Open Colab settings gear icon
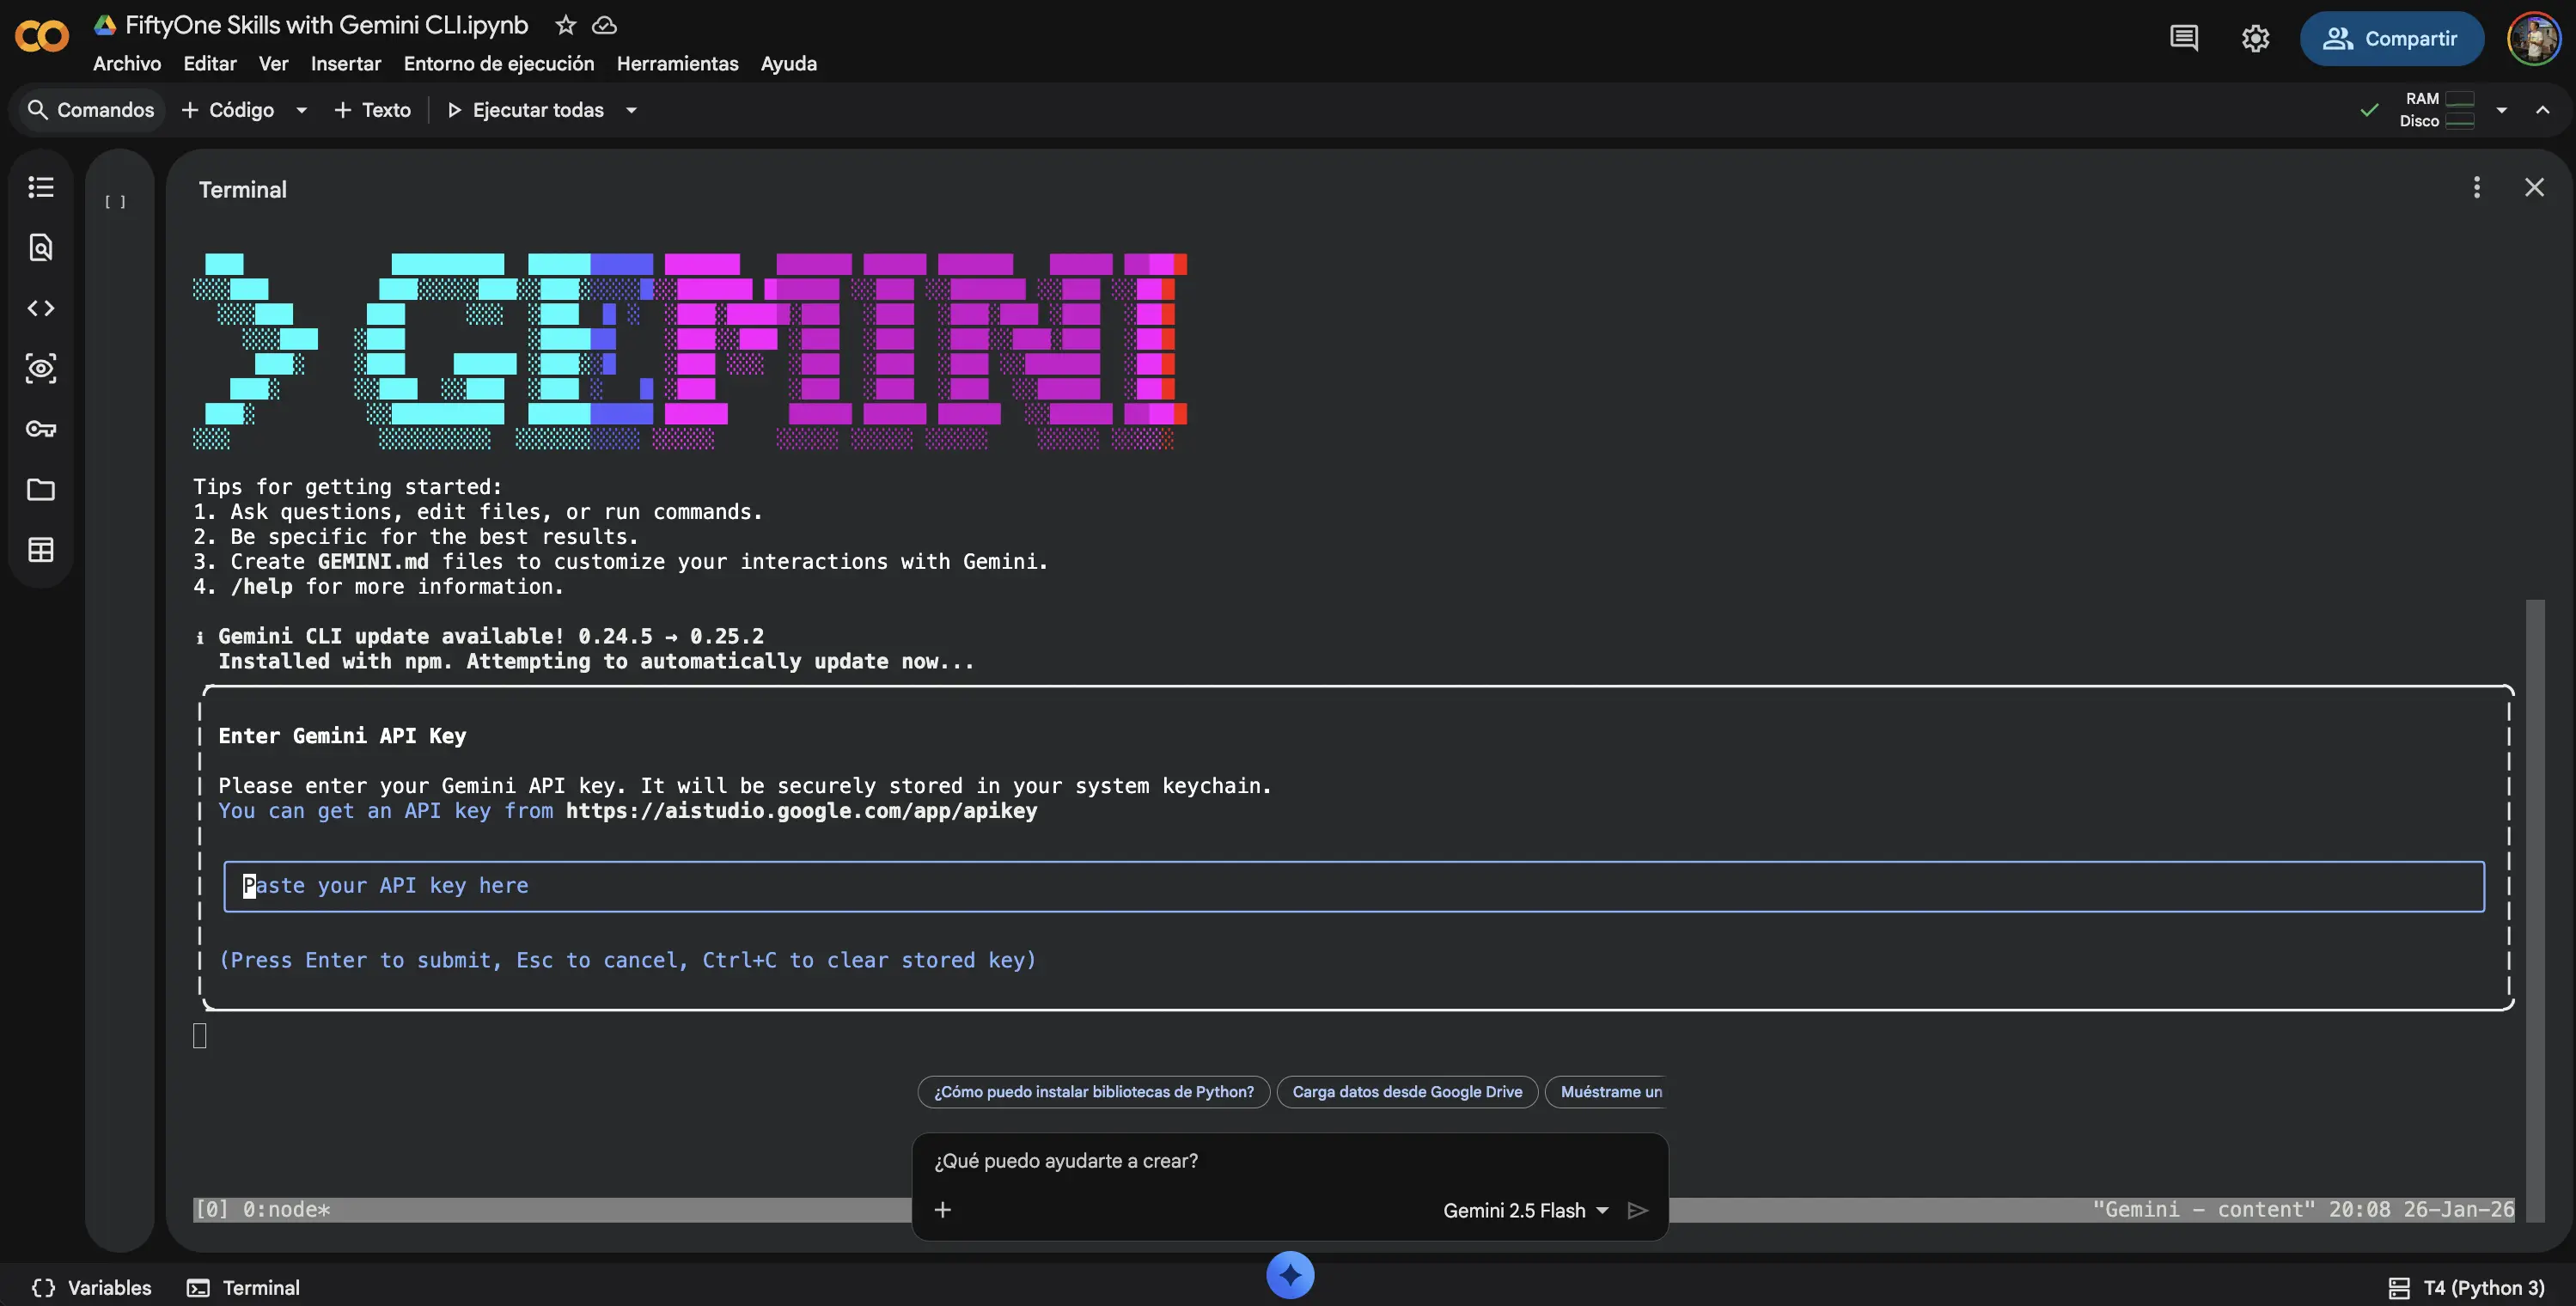2576x1306 pixels. click(x=2256, y=38)
